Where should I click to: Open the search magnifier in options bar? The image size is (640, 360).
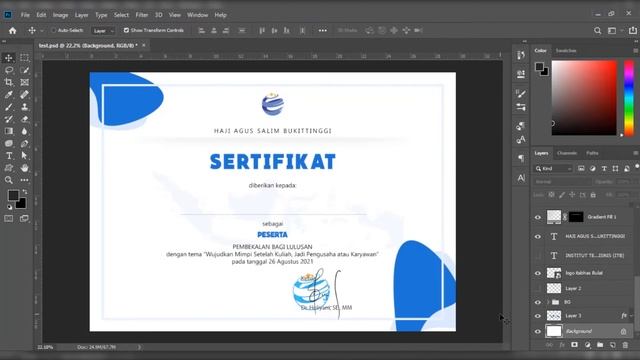598,31
